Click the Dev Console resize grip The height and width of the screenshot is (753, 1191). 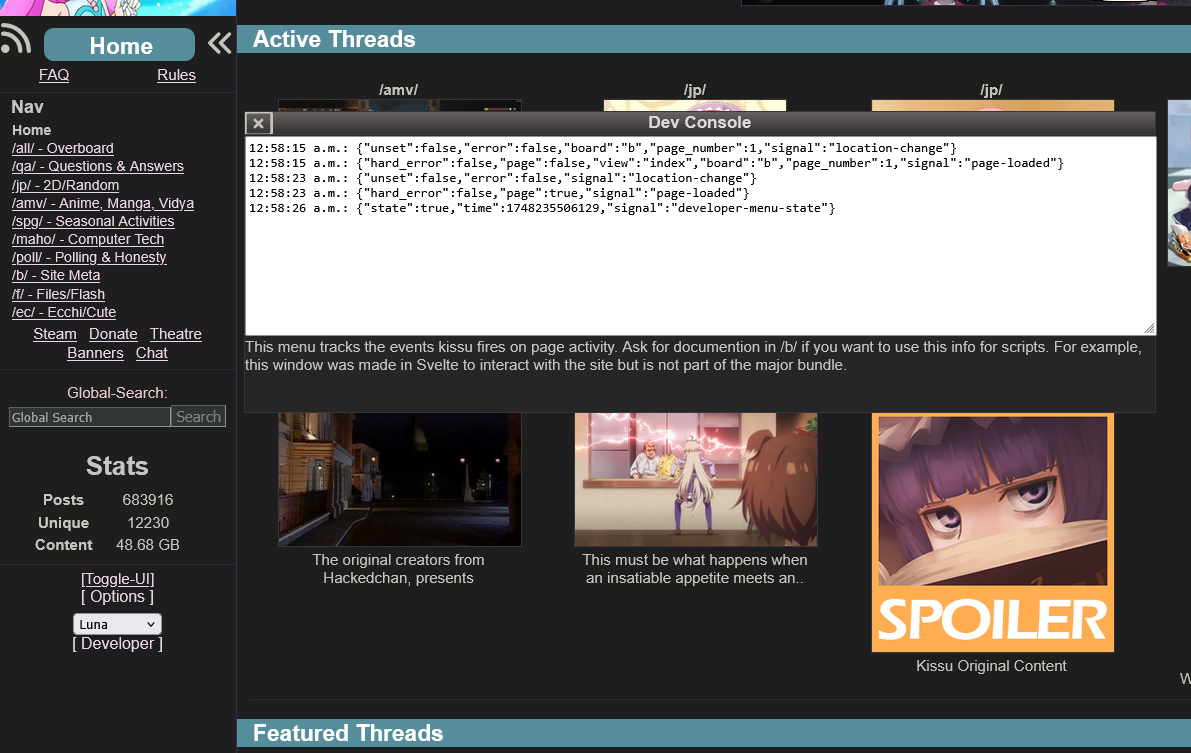click(1149, 328)
